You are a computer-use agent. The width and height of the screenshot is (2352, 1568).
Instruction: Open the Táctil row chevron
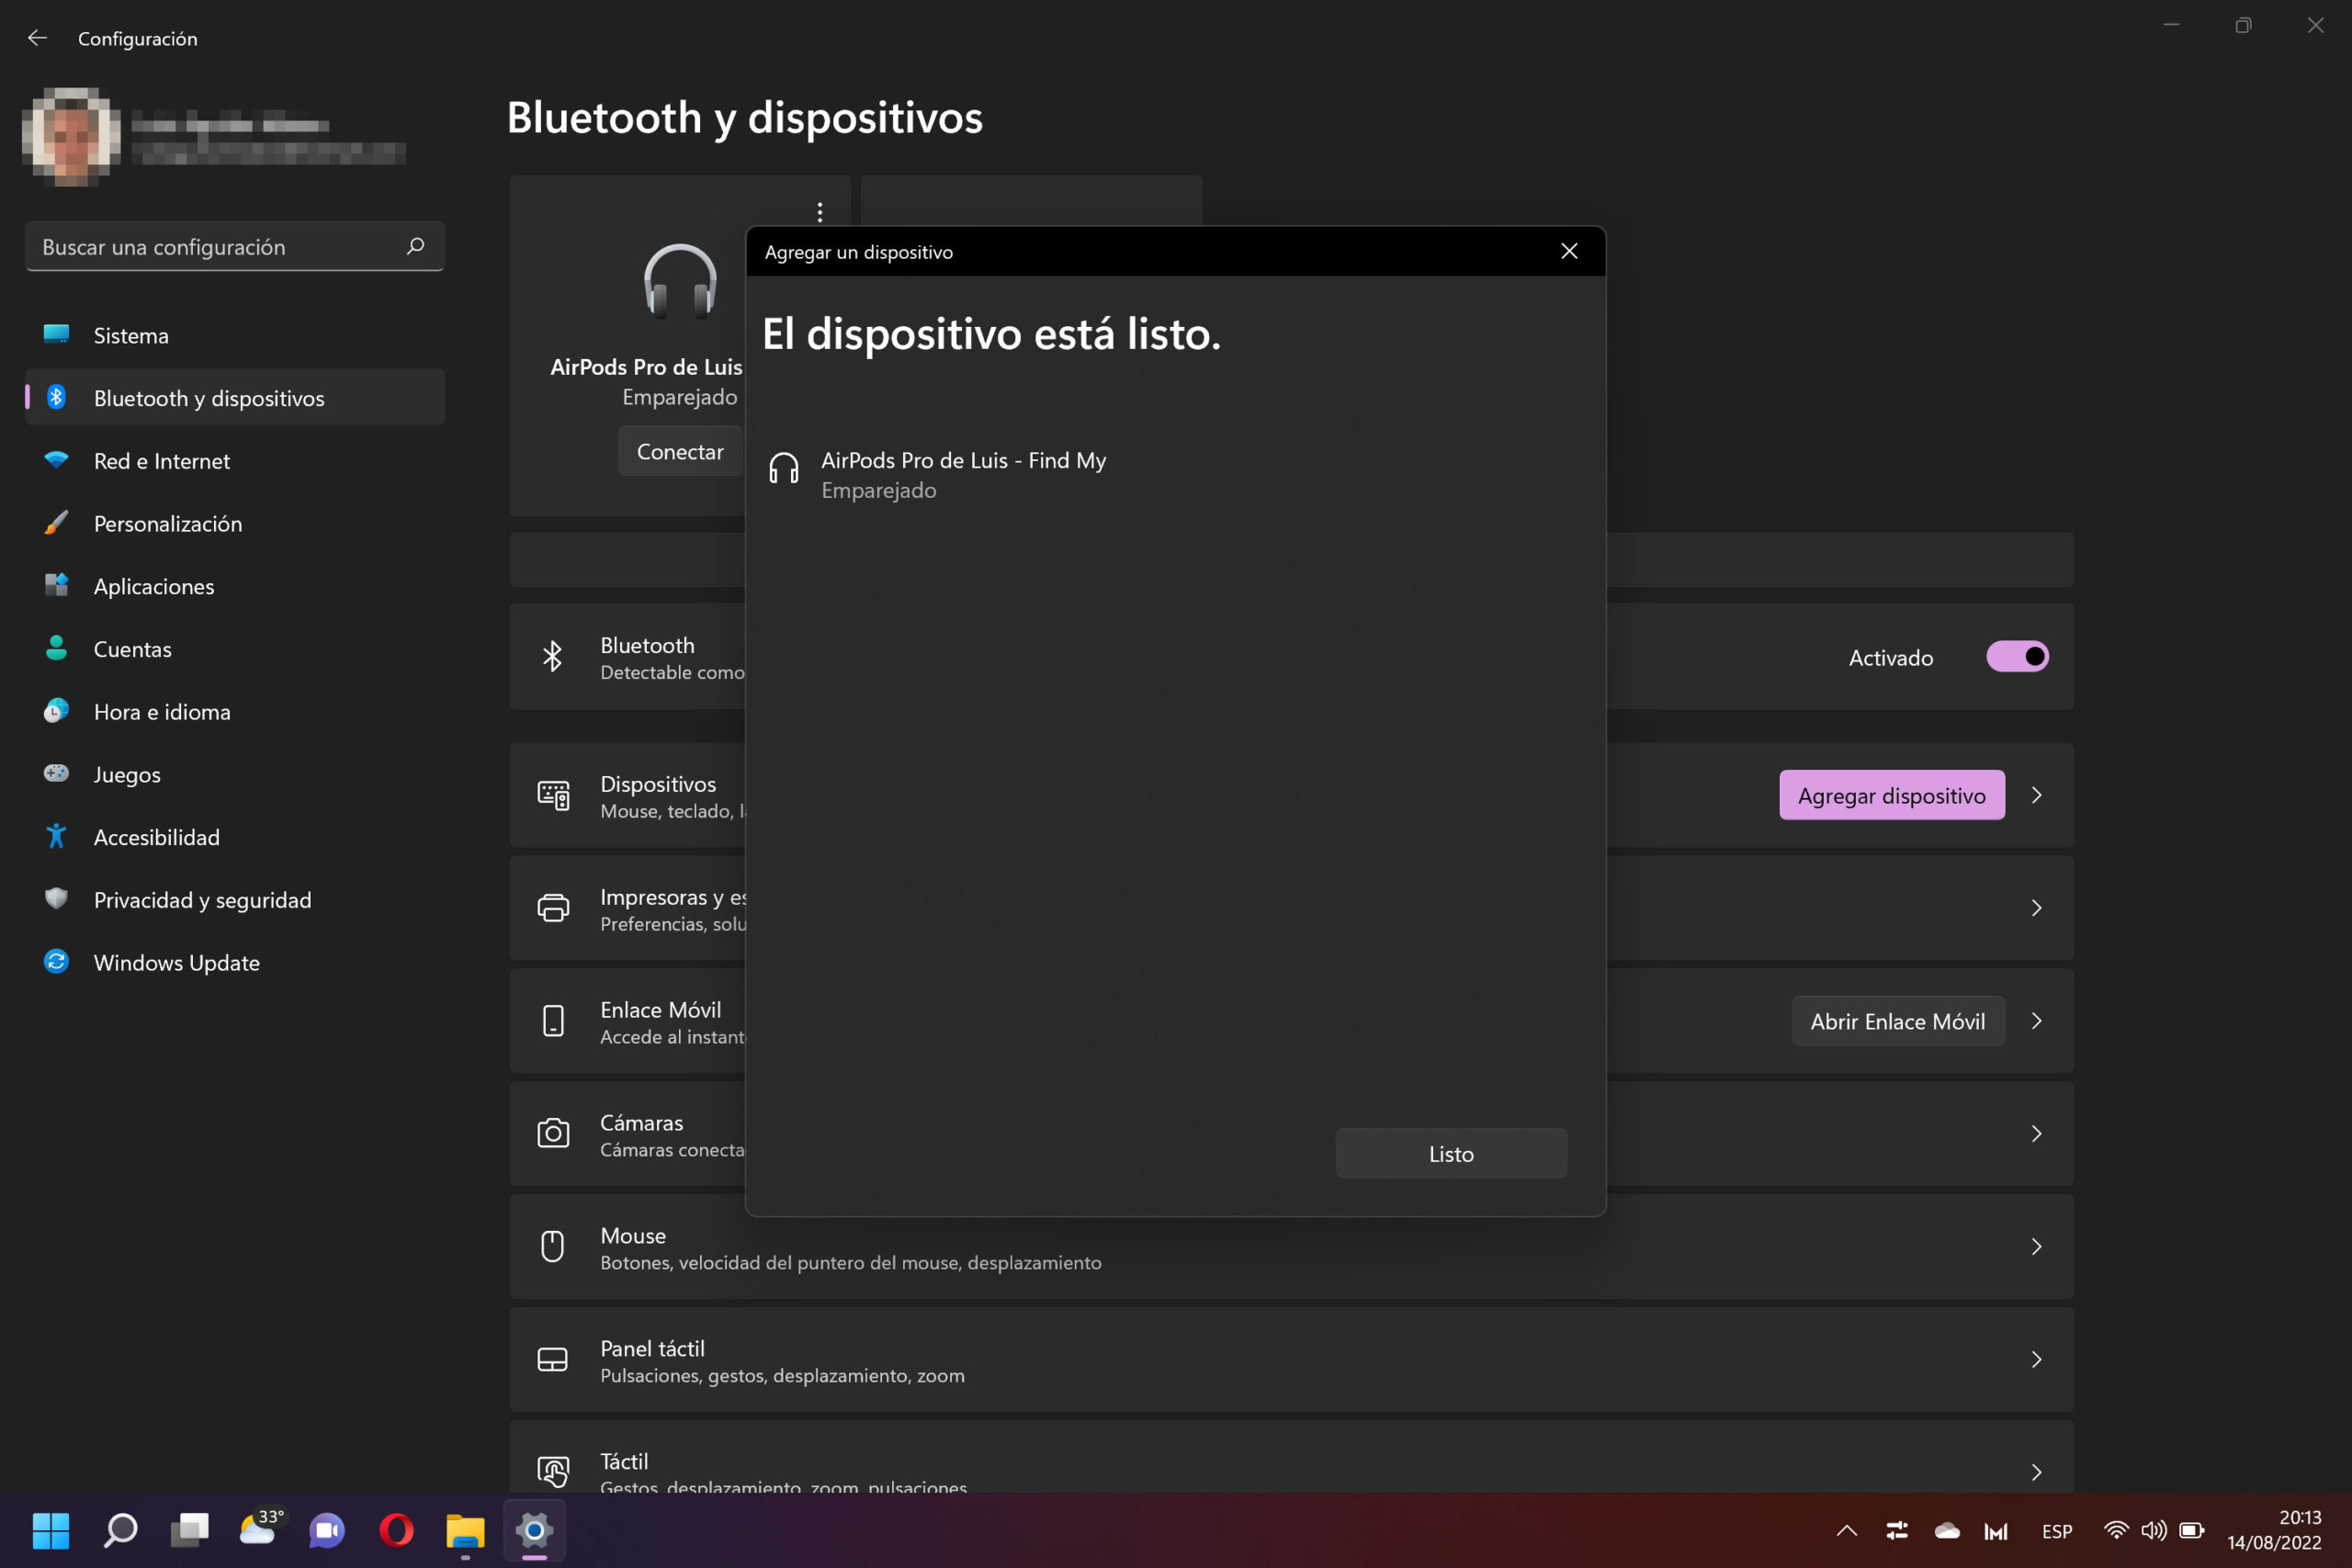(2036, 1472)
